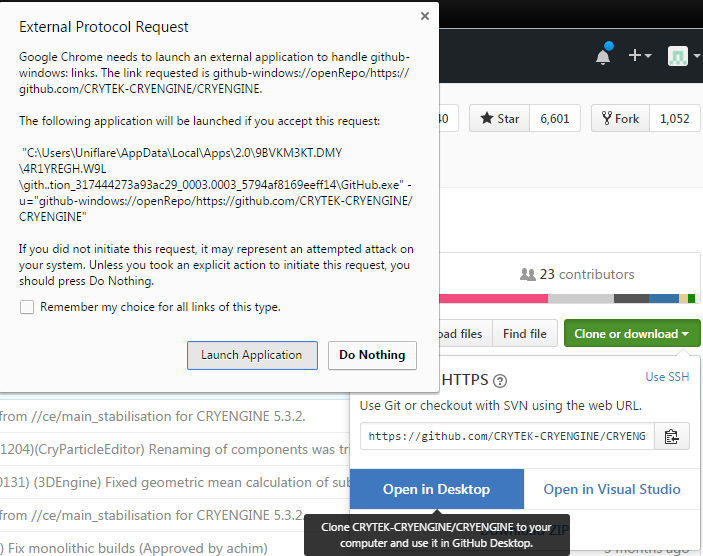
Task: Close the External Protocol Request dialog
Action: click(x=425, y=16)
